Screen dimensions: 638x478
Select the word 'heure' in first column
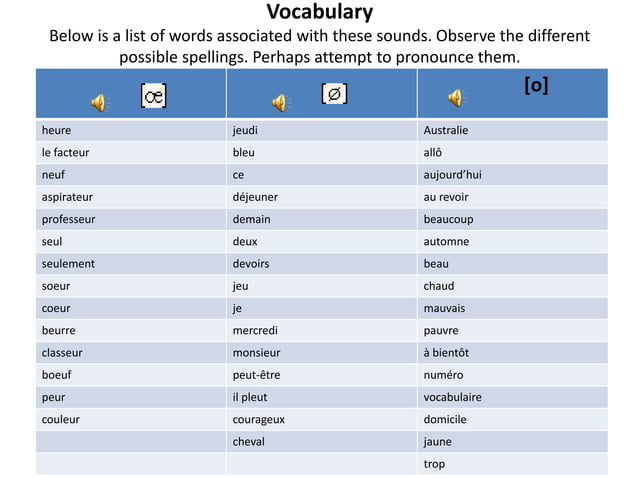56,130
